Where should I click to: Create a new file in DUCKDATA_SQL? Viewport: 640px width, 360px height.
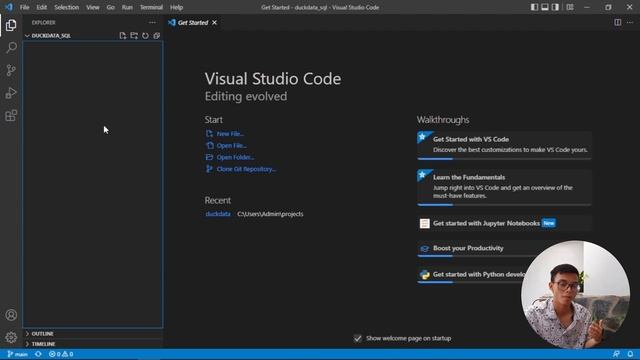click(x=122, y=36)
